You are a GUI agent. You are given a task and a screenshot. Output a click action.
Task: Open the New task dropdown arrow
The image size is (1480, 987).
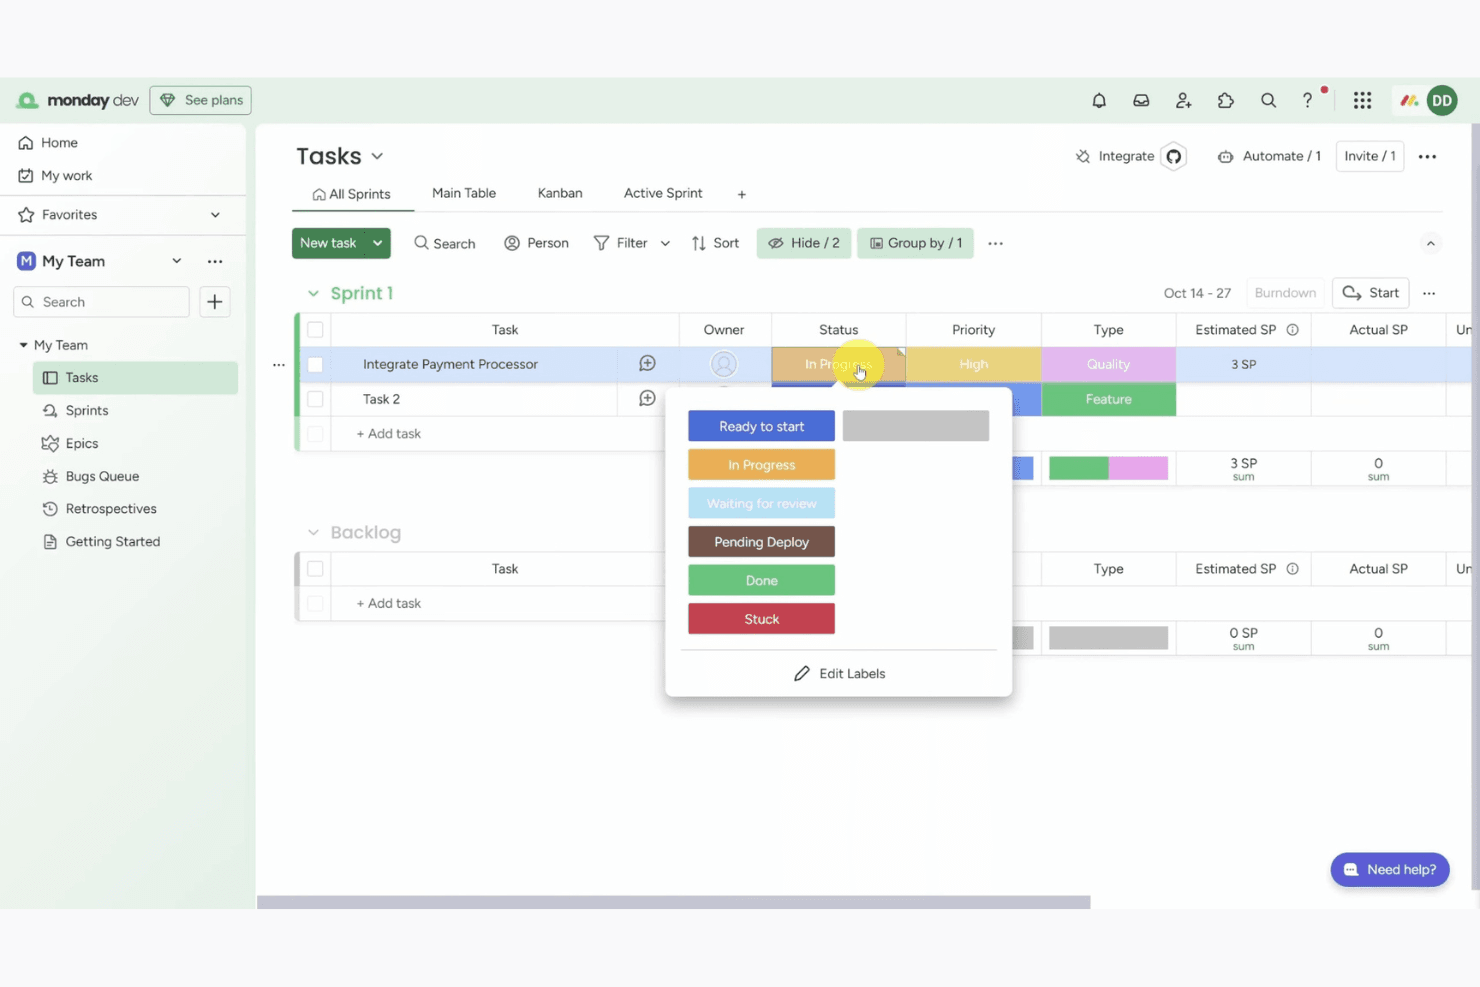[x=378, y=243]
